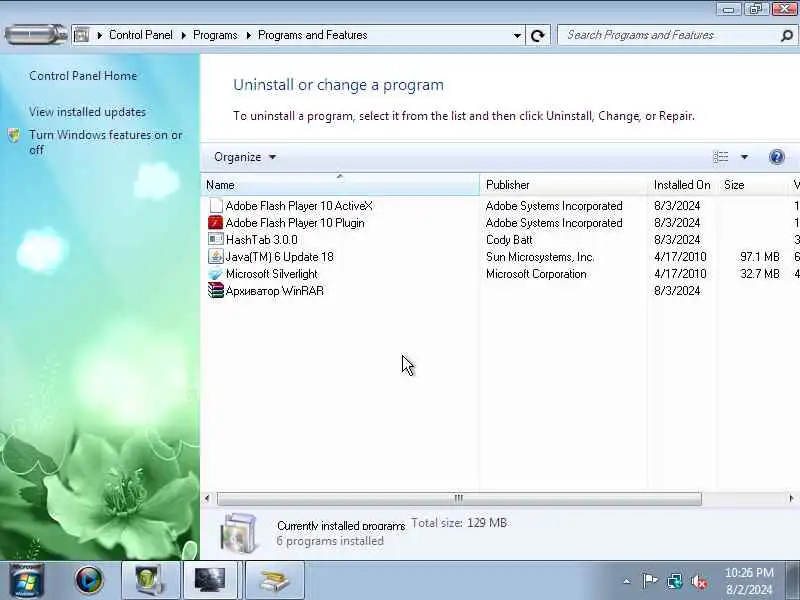Click the Java(TM) 6 Update 18 icon
Image resolution: width=800 pixels, height=600 pixels.
click(x=215, y=257)
